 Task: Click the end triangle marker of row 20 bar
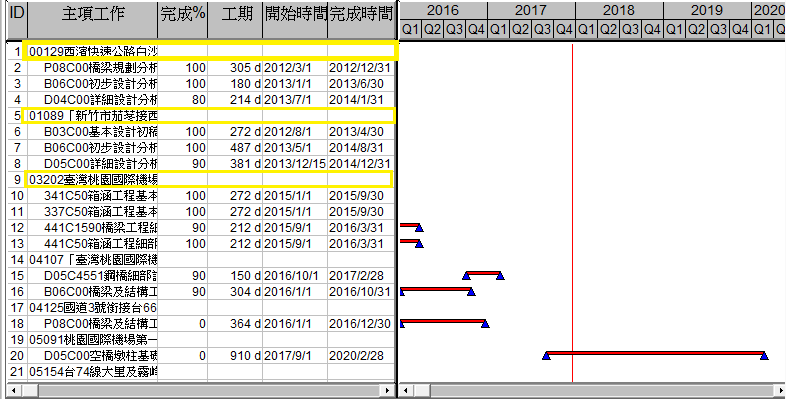(764, 356)
